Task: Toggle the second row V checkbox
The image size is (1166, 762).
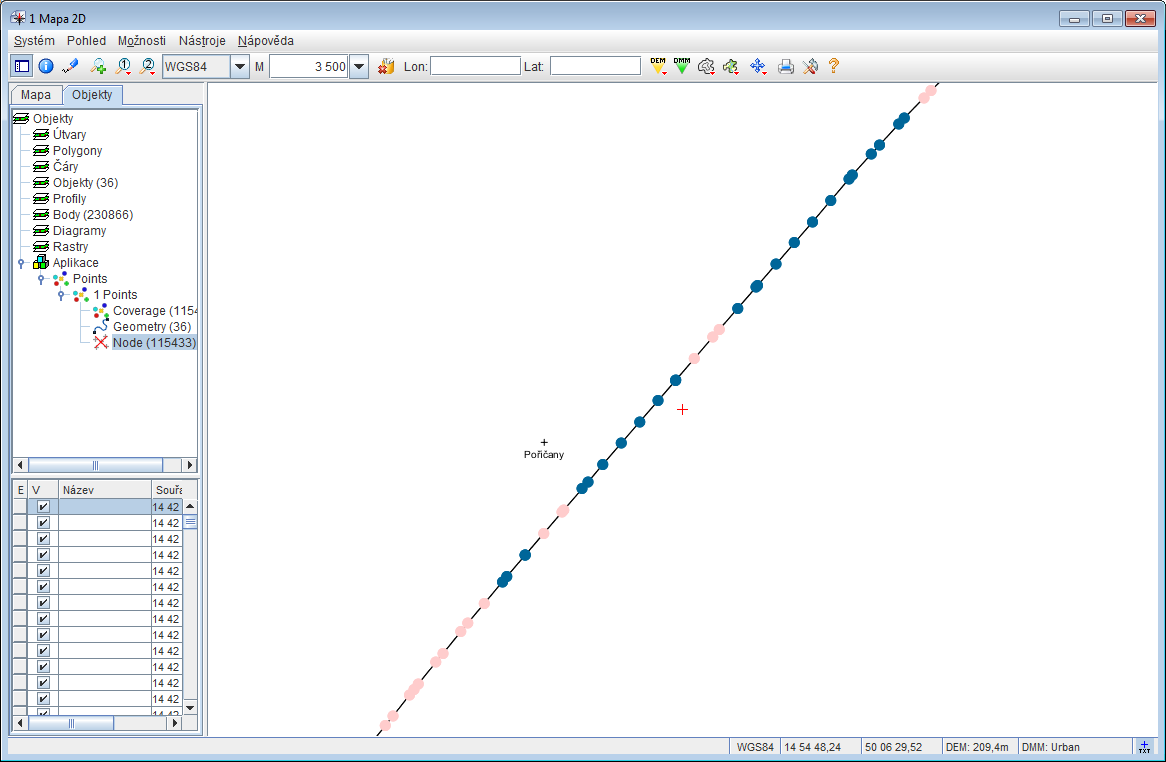Action: click(x=43, y=523)
